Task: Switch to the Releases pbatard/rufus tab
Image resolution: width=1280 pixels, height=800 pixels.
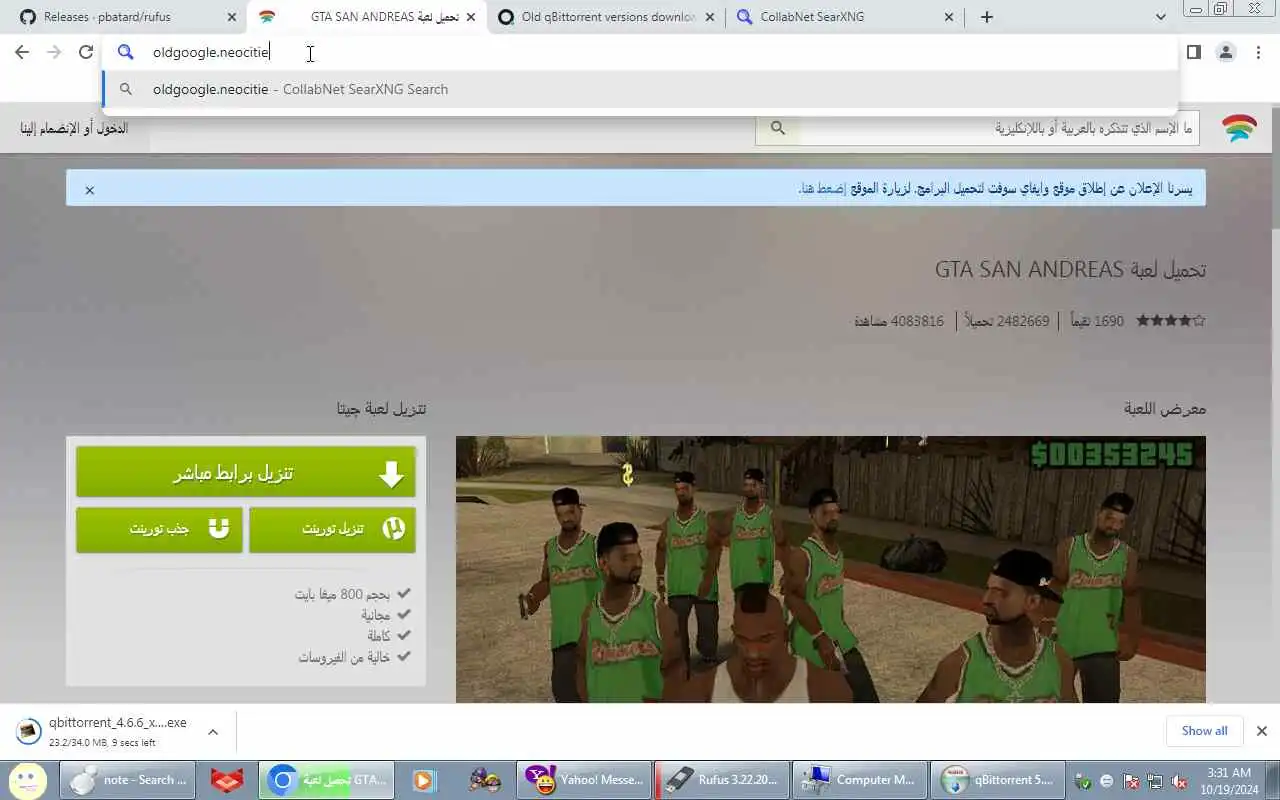Action: coord(123,17)
